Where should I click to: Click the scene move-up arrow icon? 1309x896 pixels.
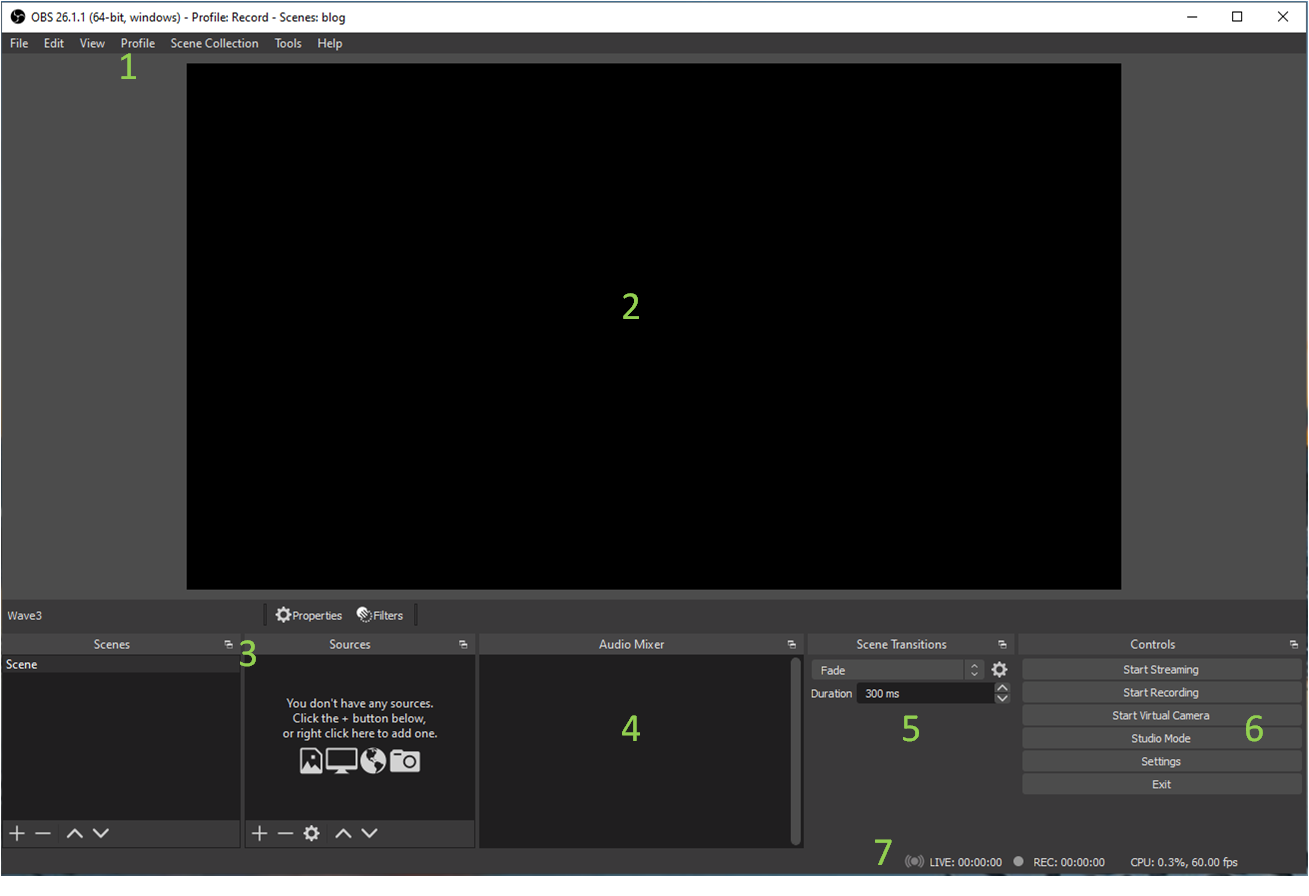75,833
